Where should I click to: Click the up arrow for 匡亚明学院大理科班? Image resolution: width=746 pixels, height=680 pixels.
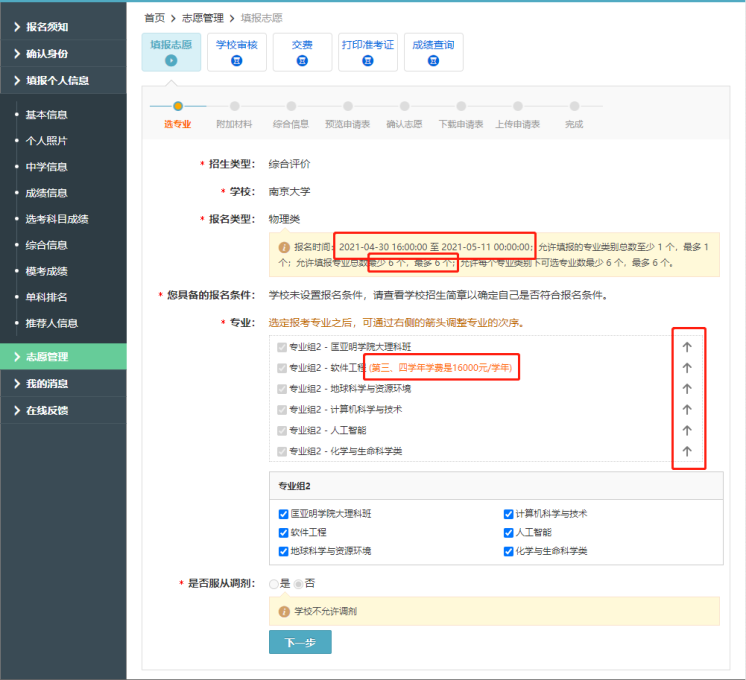point(687,346)
